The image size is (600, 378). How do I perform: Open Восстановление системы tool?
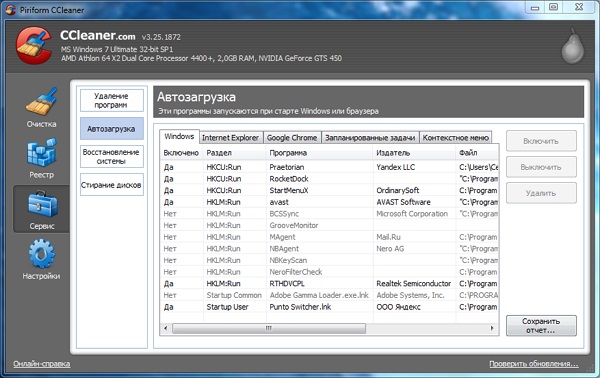[112, 156]
